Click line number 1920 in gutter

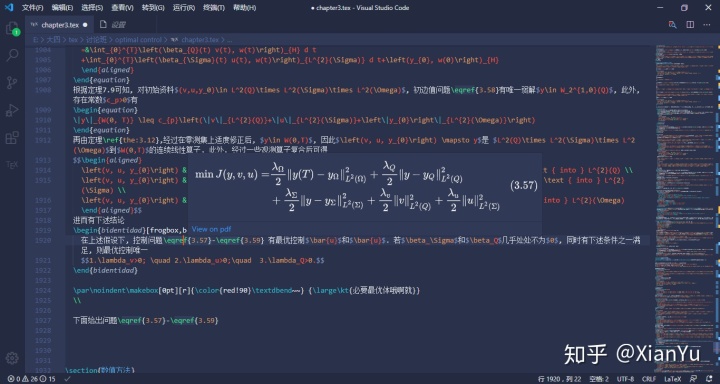(43, 240)
